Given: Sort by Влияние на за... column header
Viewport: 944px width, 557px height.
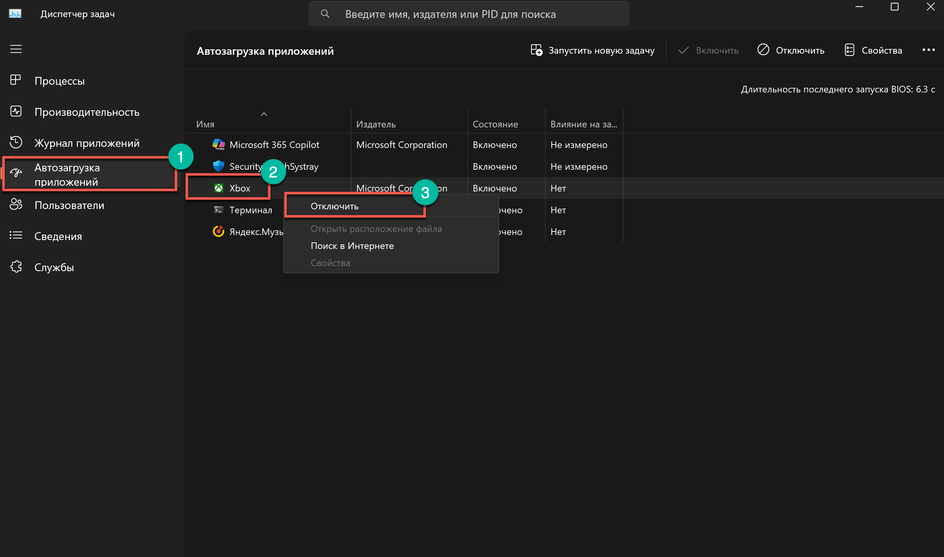Looking at the screenshot, I should [x=583, y=124].
